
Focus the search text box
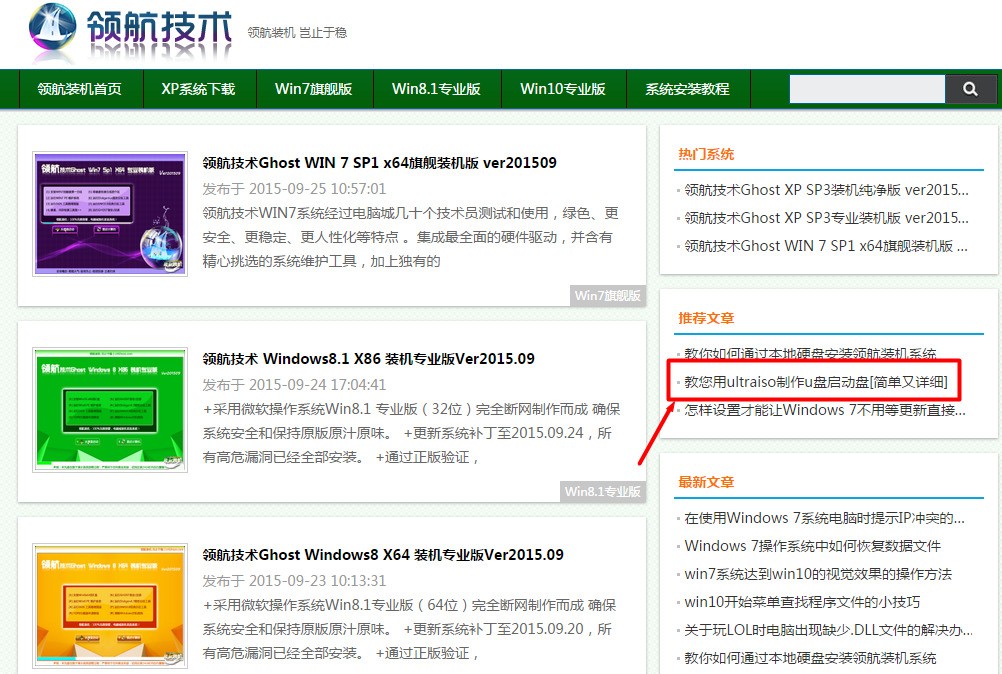[x=867, y=89]
